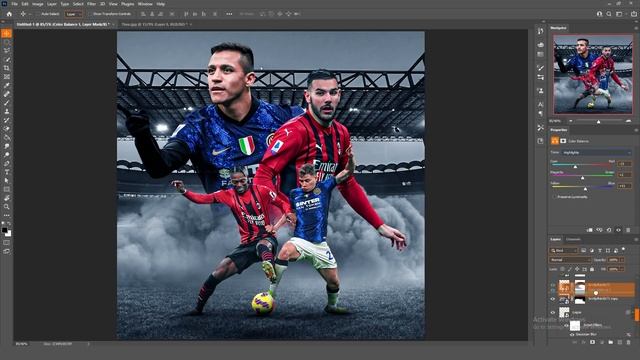Open the History panel icon in collapsed dock
Image resolution: width=640 pixels, height=360 pixels.
coord(540,31)
